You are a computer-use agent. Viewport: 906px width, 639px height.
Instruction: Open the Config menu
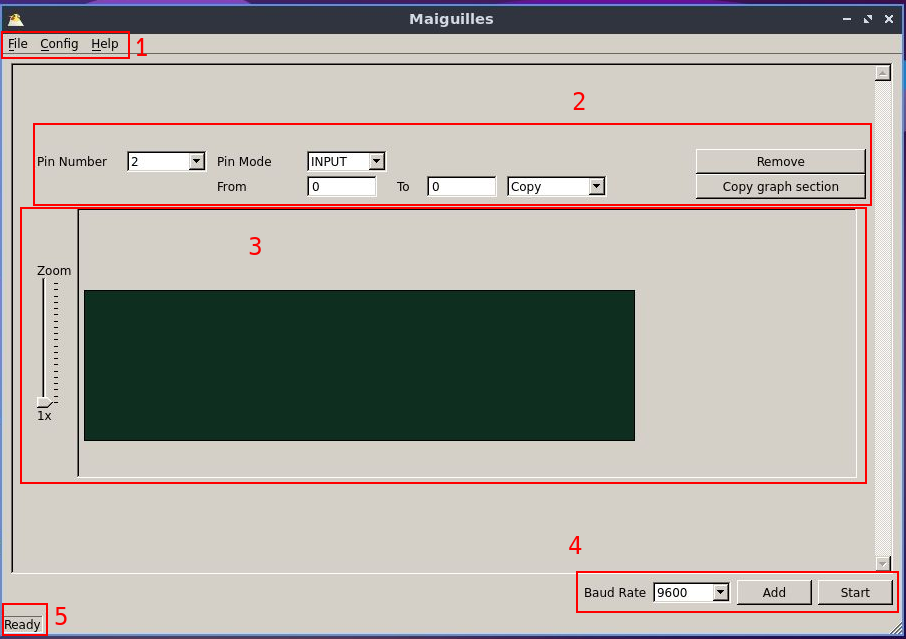(x=59, y=44)
